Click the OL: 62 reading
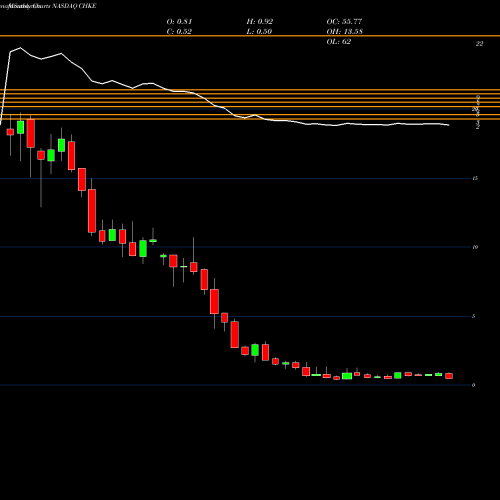 point(338,42)
